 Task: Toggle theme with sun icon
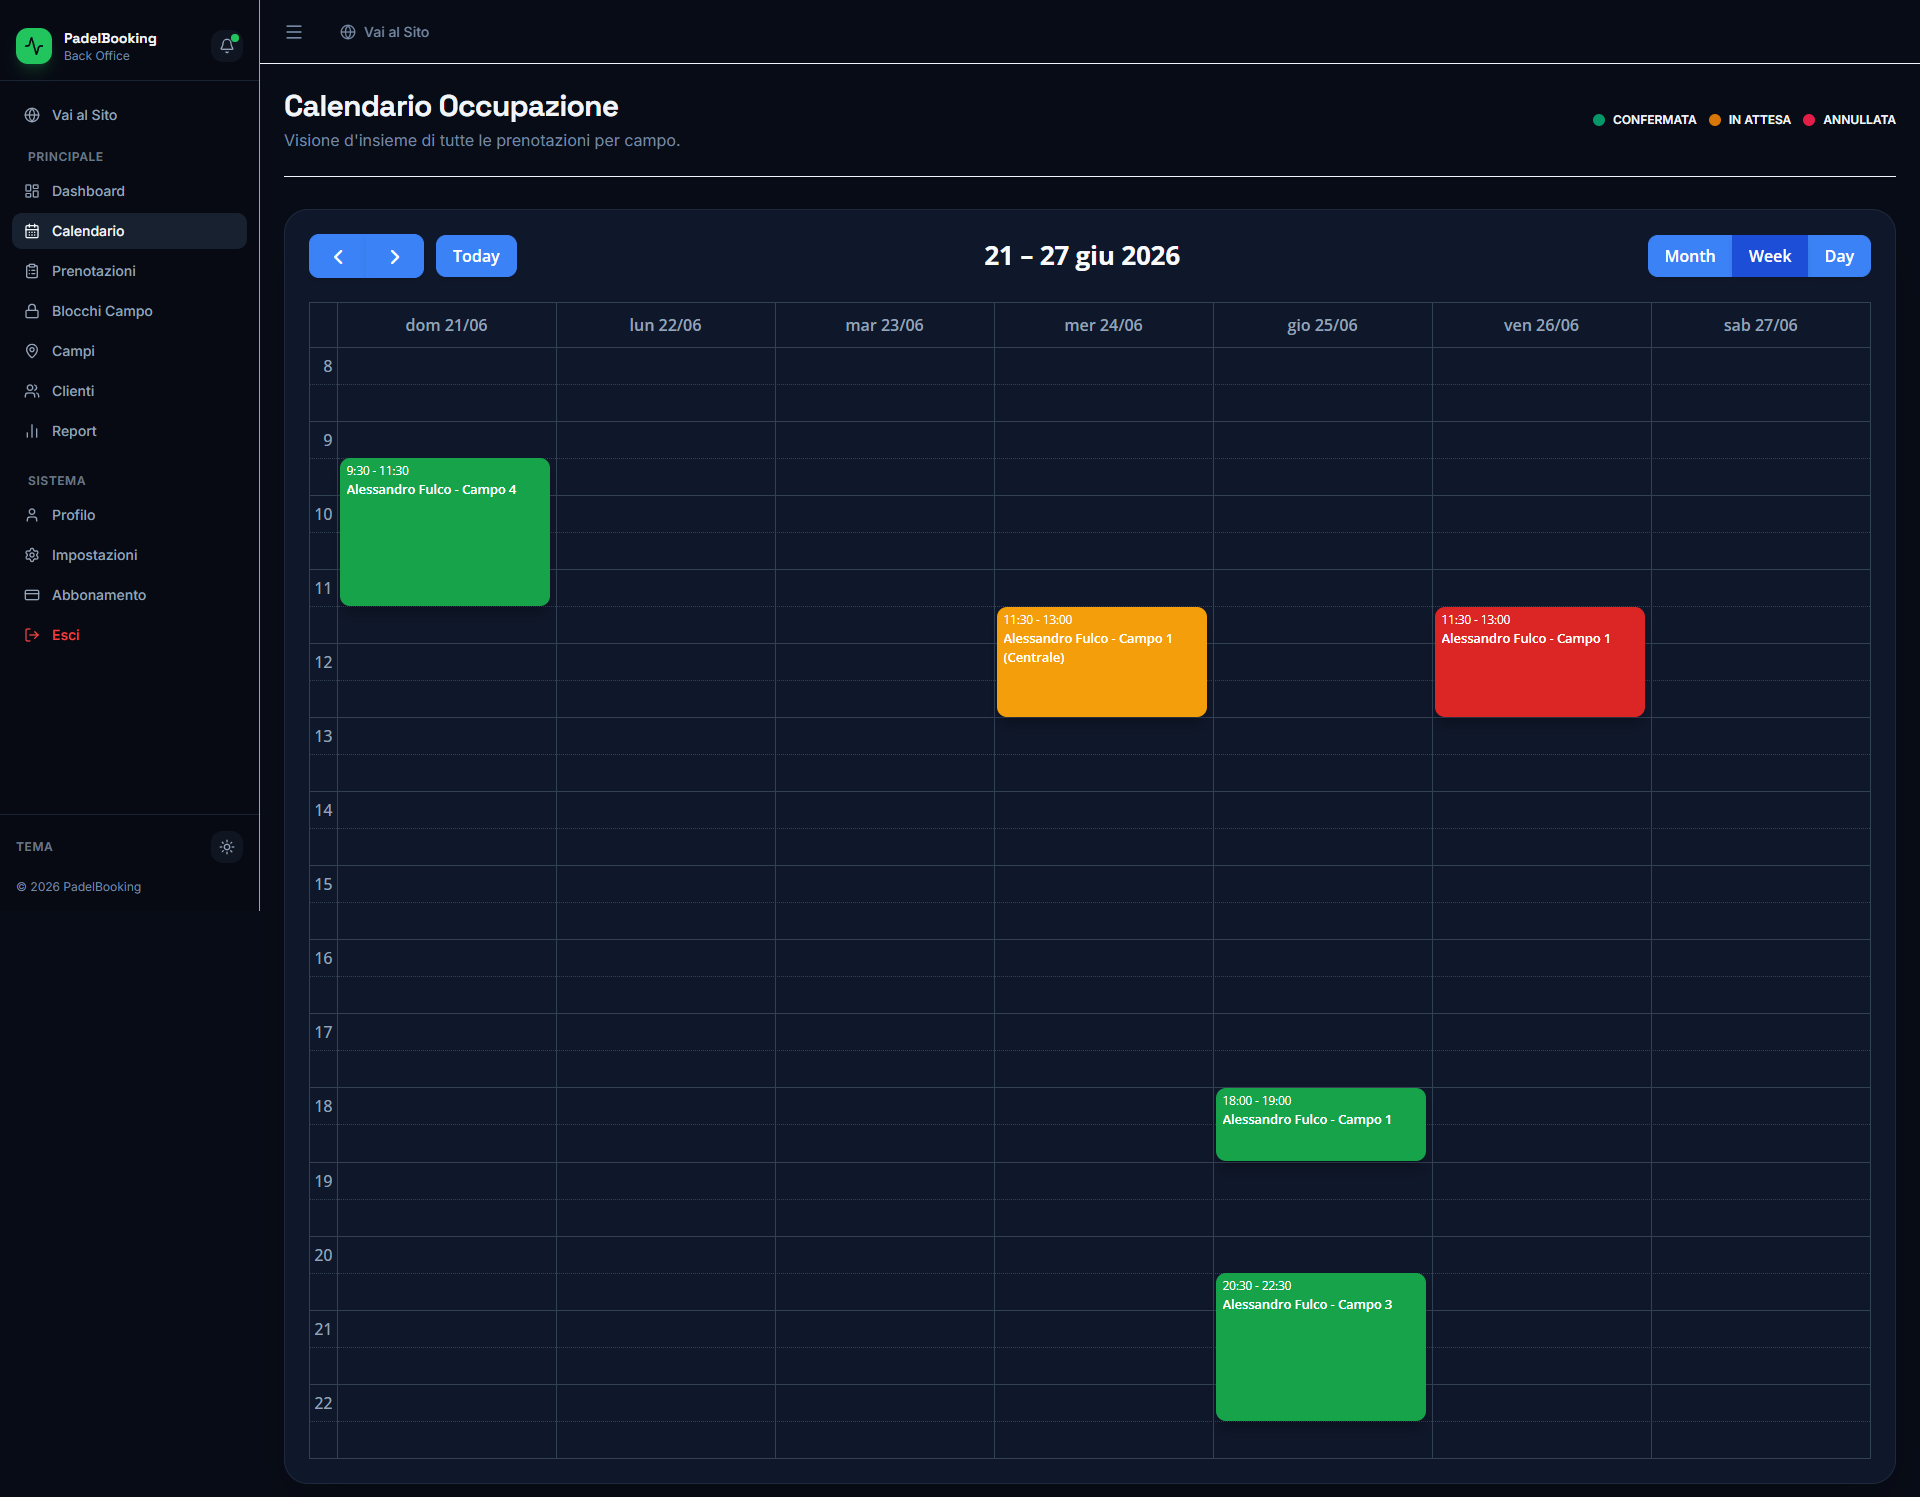point(227,847)
